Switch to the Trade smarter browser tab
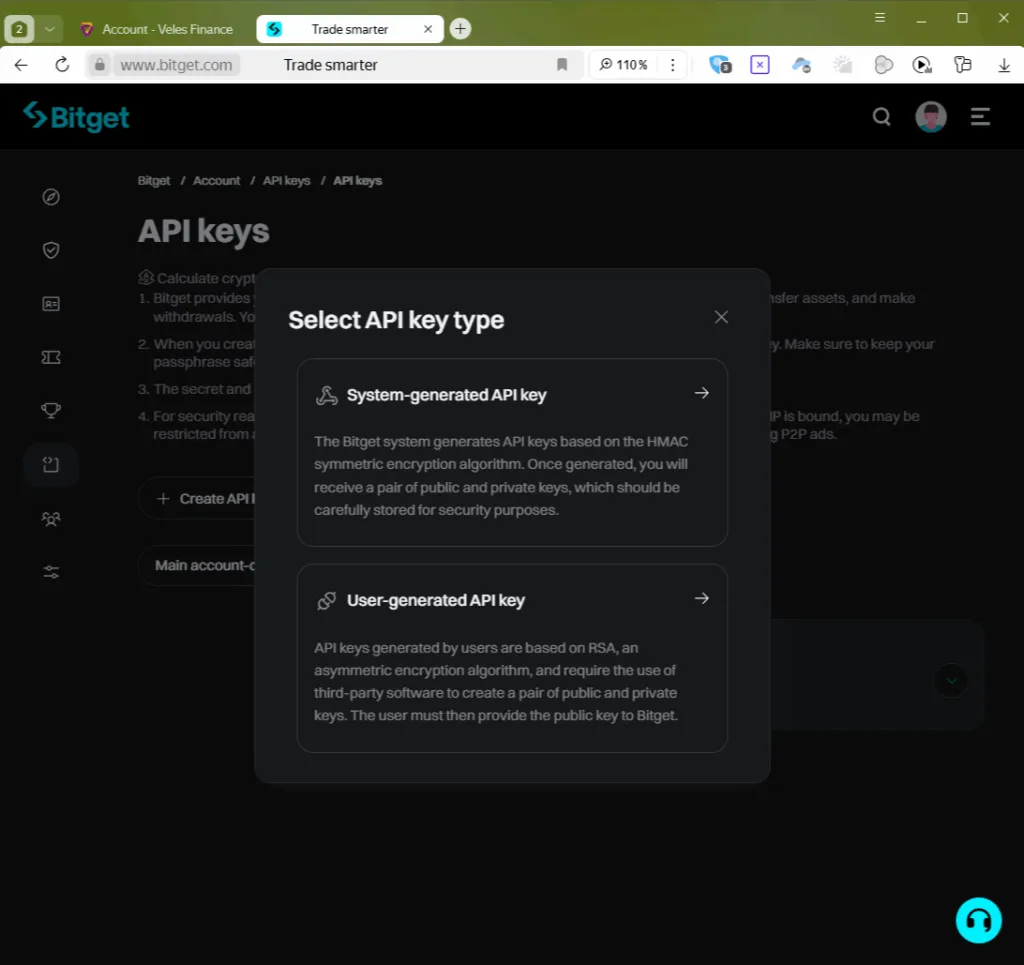 349,28
